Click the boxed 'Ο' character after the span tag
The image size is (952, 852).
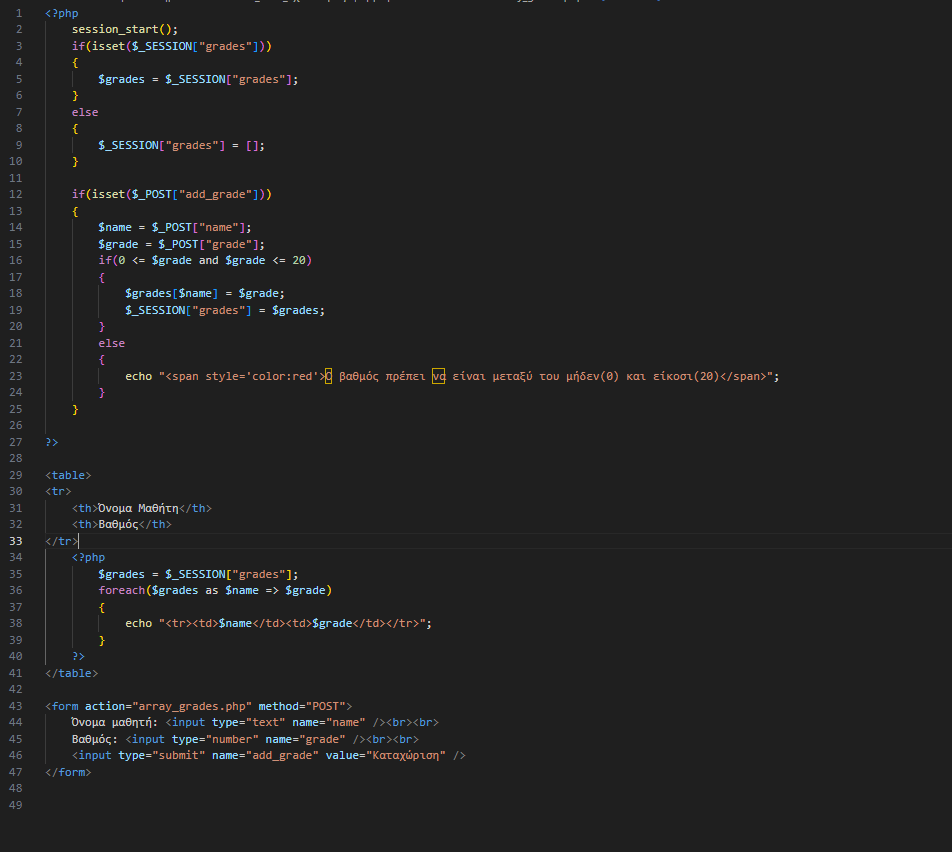pyautogui.click(x=328, y=376)
